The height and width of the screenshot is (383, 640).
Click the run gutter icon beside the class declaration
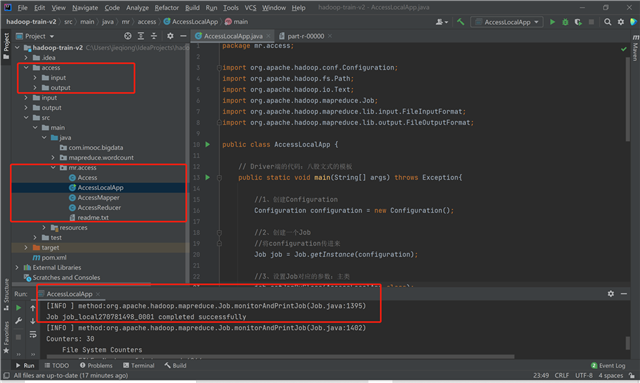pyautogui.click(x=208, y=144)
